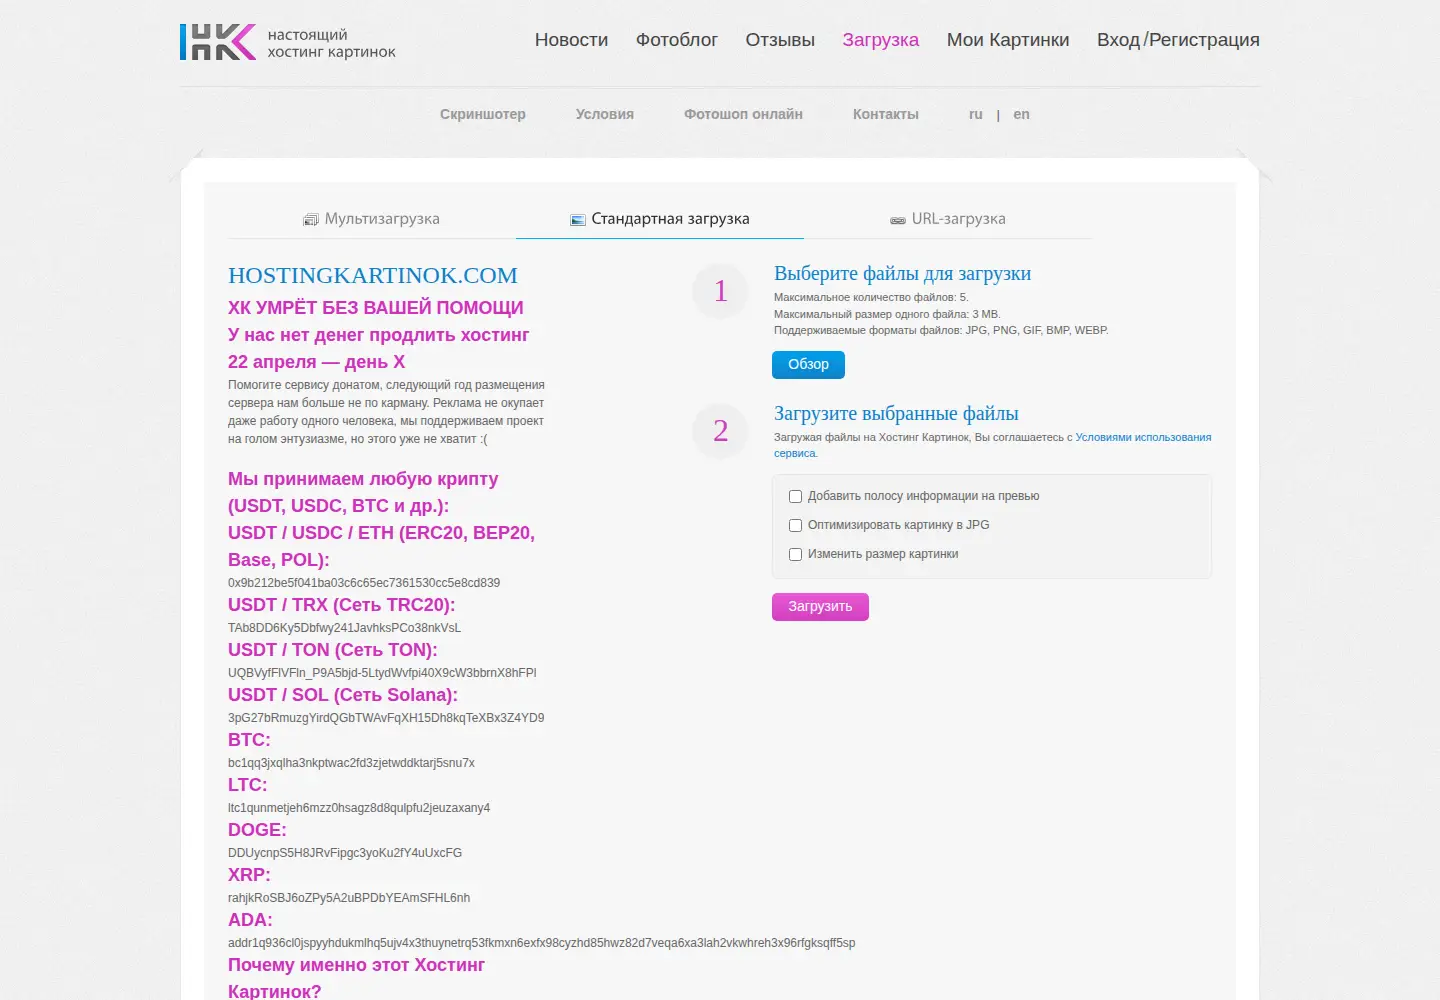Image resolution: width=1440 pixels, height=1000 pixels.
Task: Open Отзывы page
Action: click(x=780, y=40)
